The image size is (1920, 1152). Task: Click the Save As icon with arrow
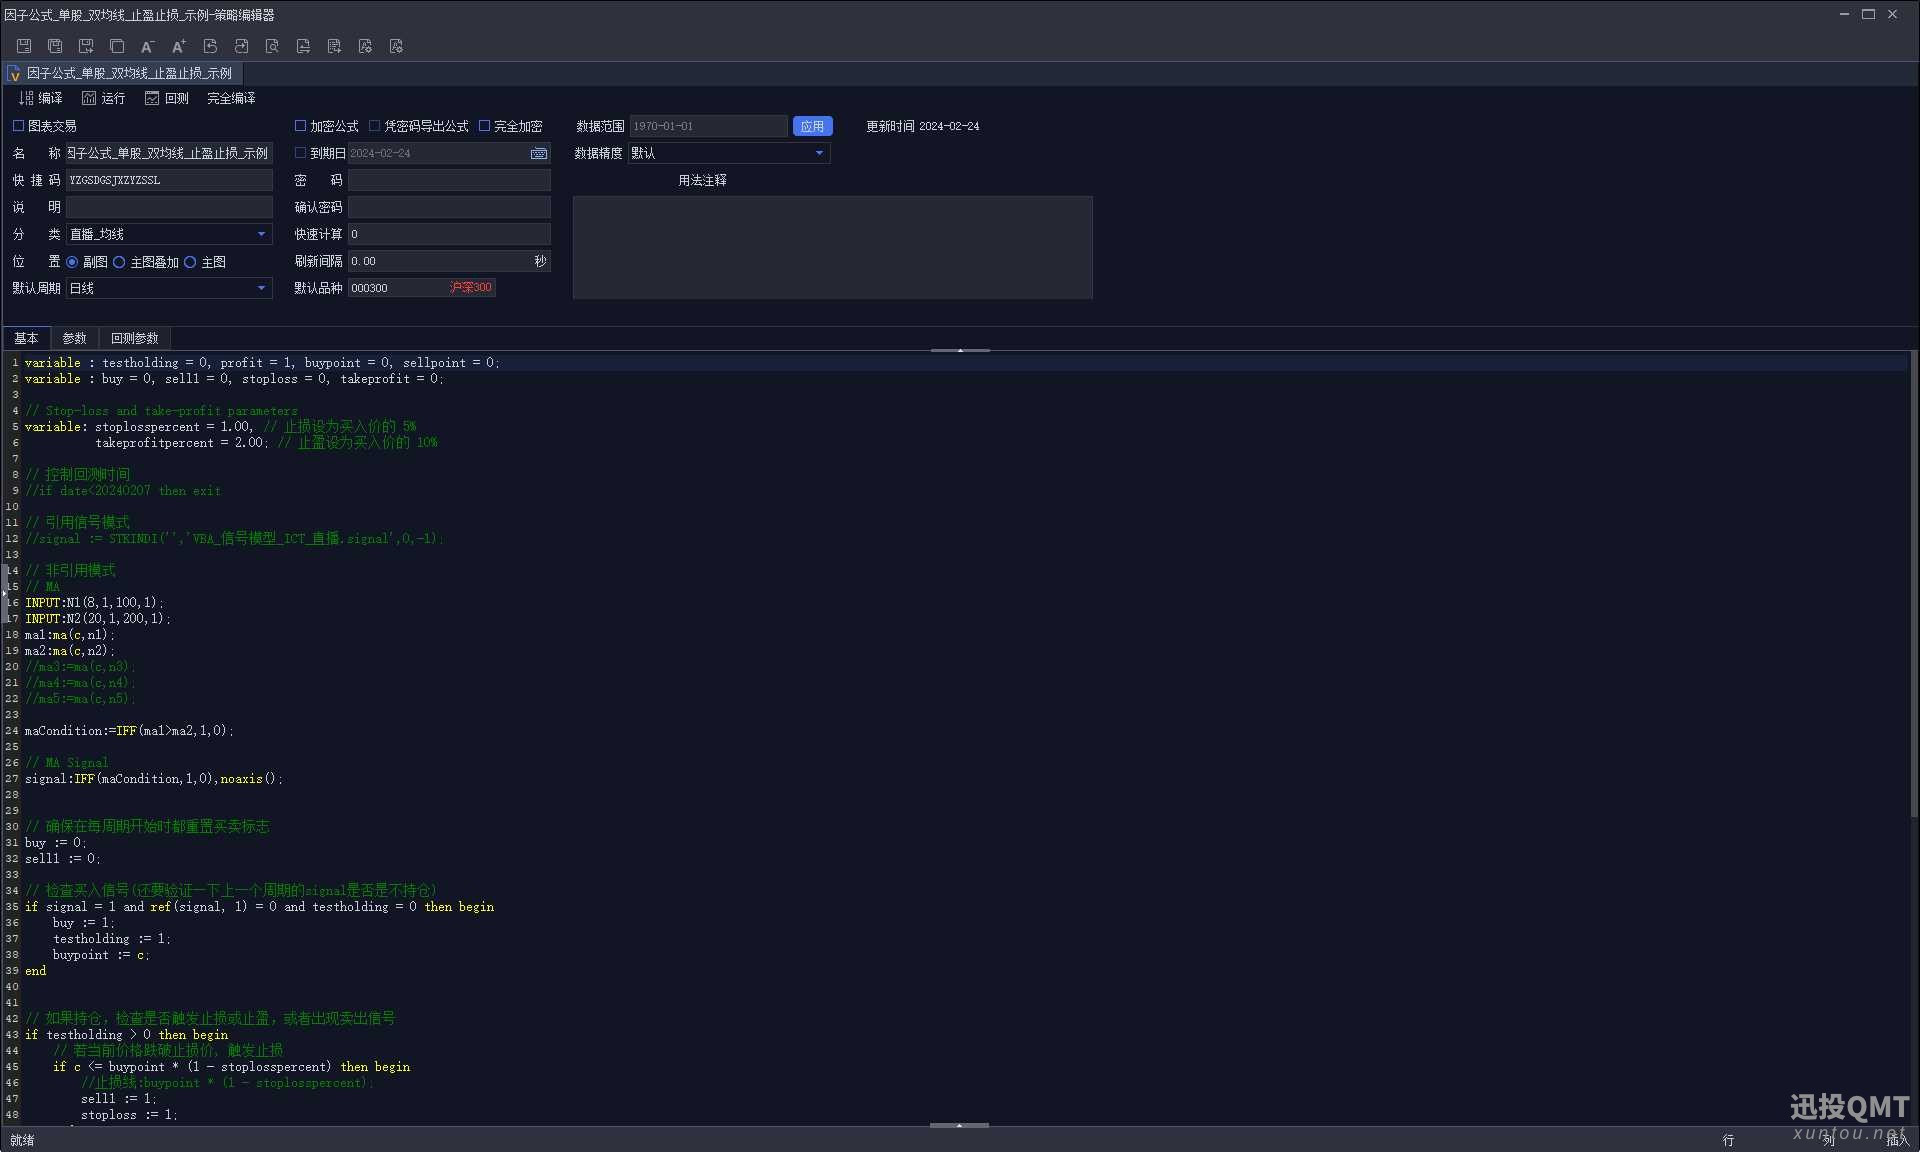pyautogui.click(x=86, y=46)
